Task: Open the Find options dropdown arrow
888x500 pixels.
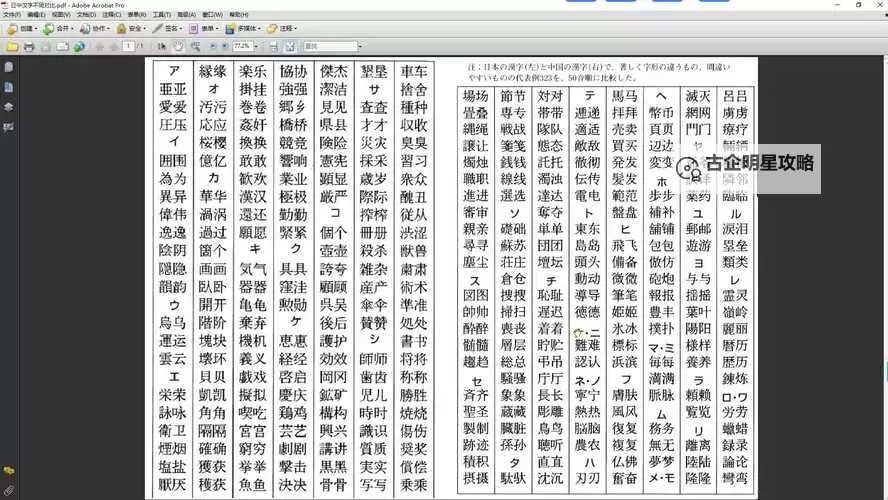Action: point(360,46)
